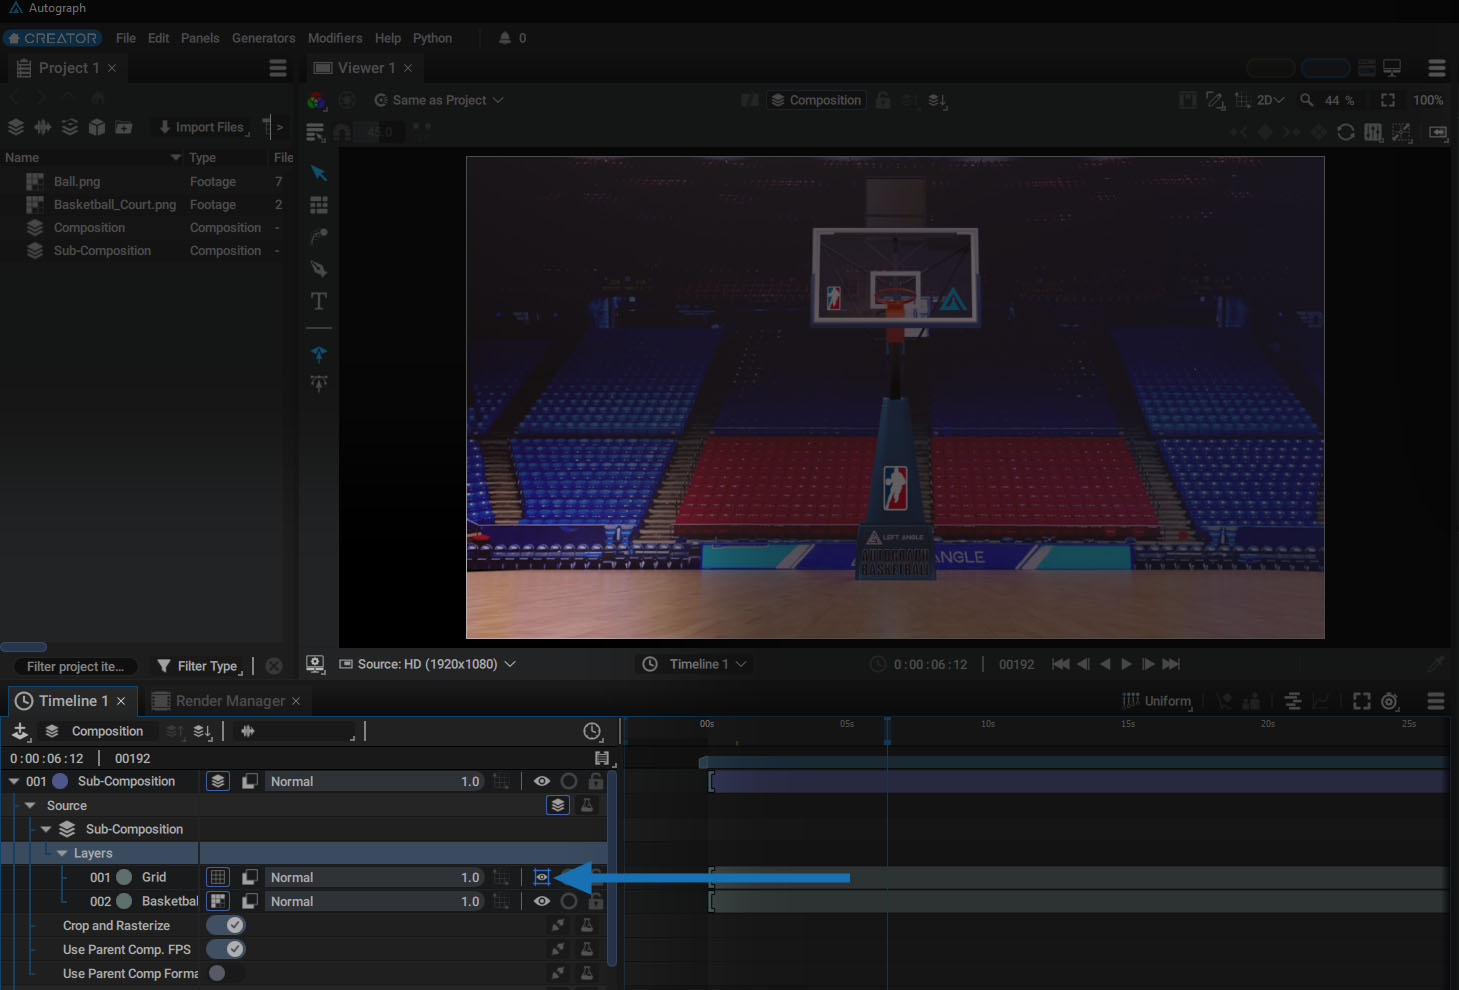Enable Use Parent Comp Format switch
This screenshot has width=1459, height=990.
(x=226, y=973)
